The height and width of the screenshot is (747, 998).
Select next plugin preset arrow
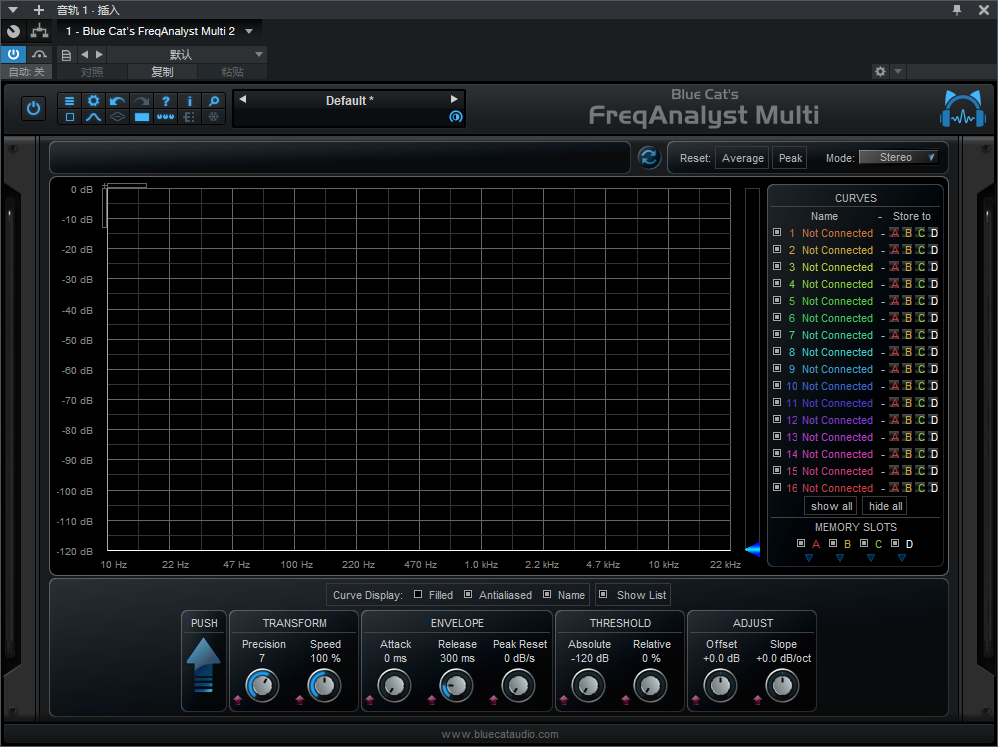pyautogui.click(x=454, y=99)
